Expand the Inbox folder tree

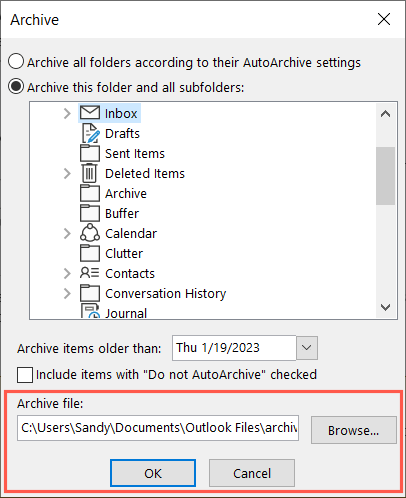coord(67,113)
